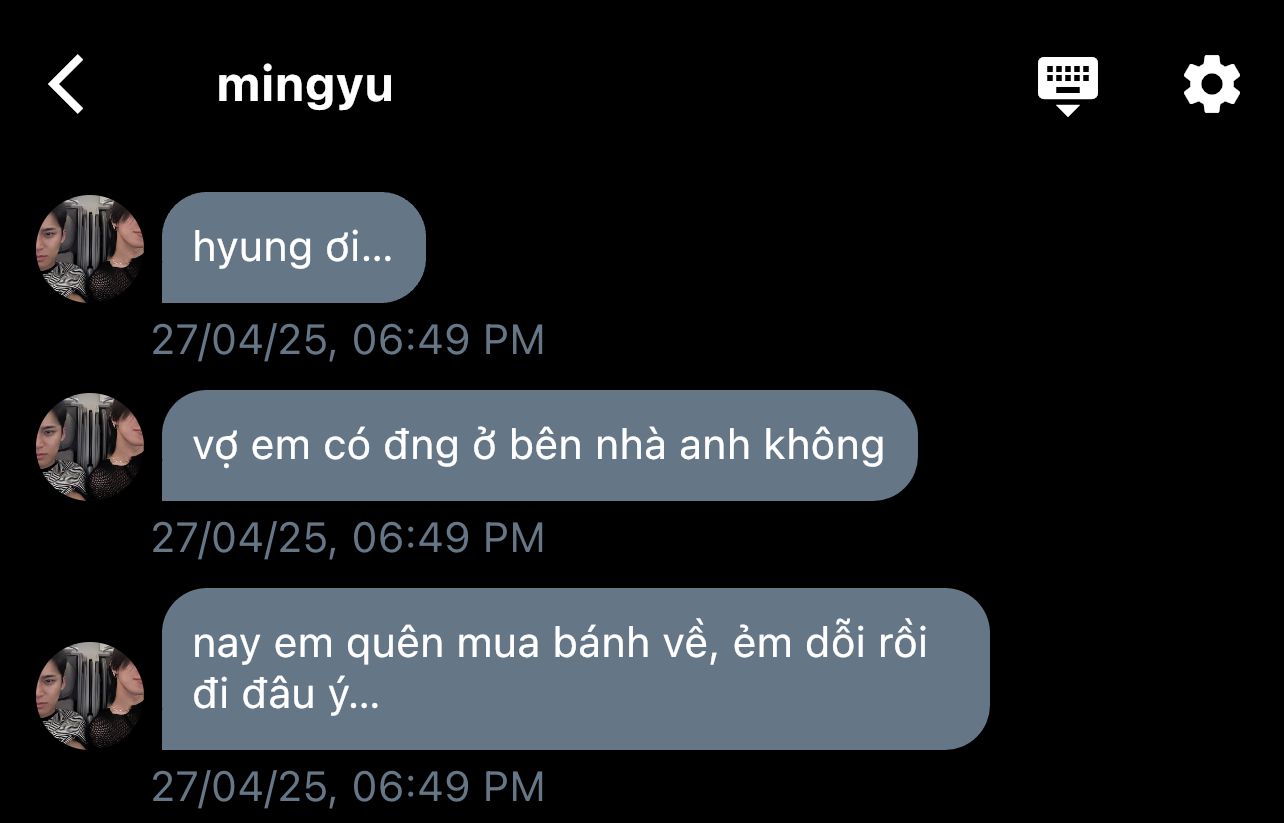1284x823 pixels.
Task: Click timestamp under "hyung ơi..." message
Action: 348,340
